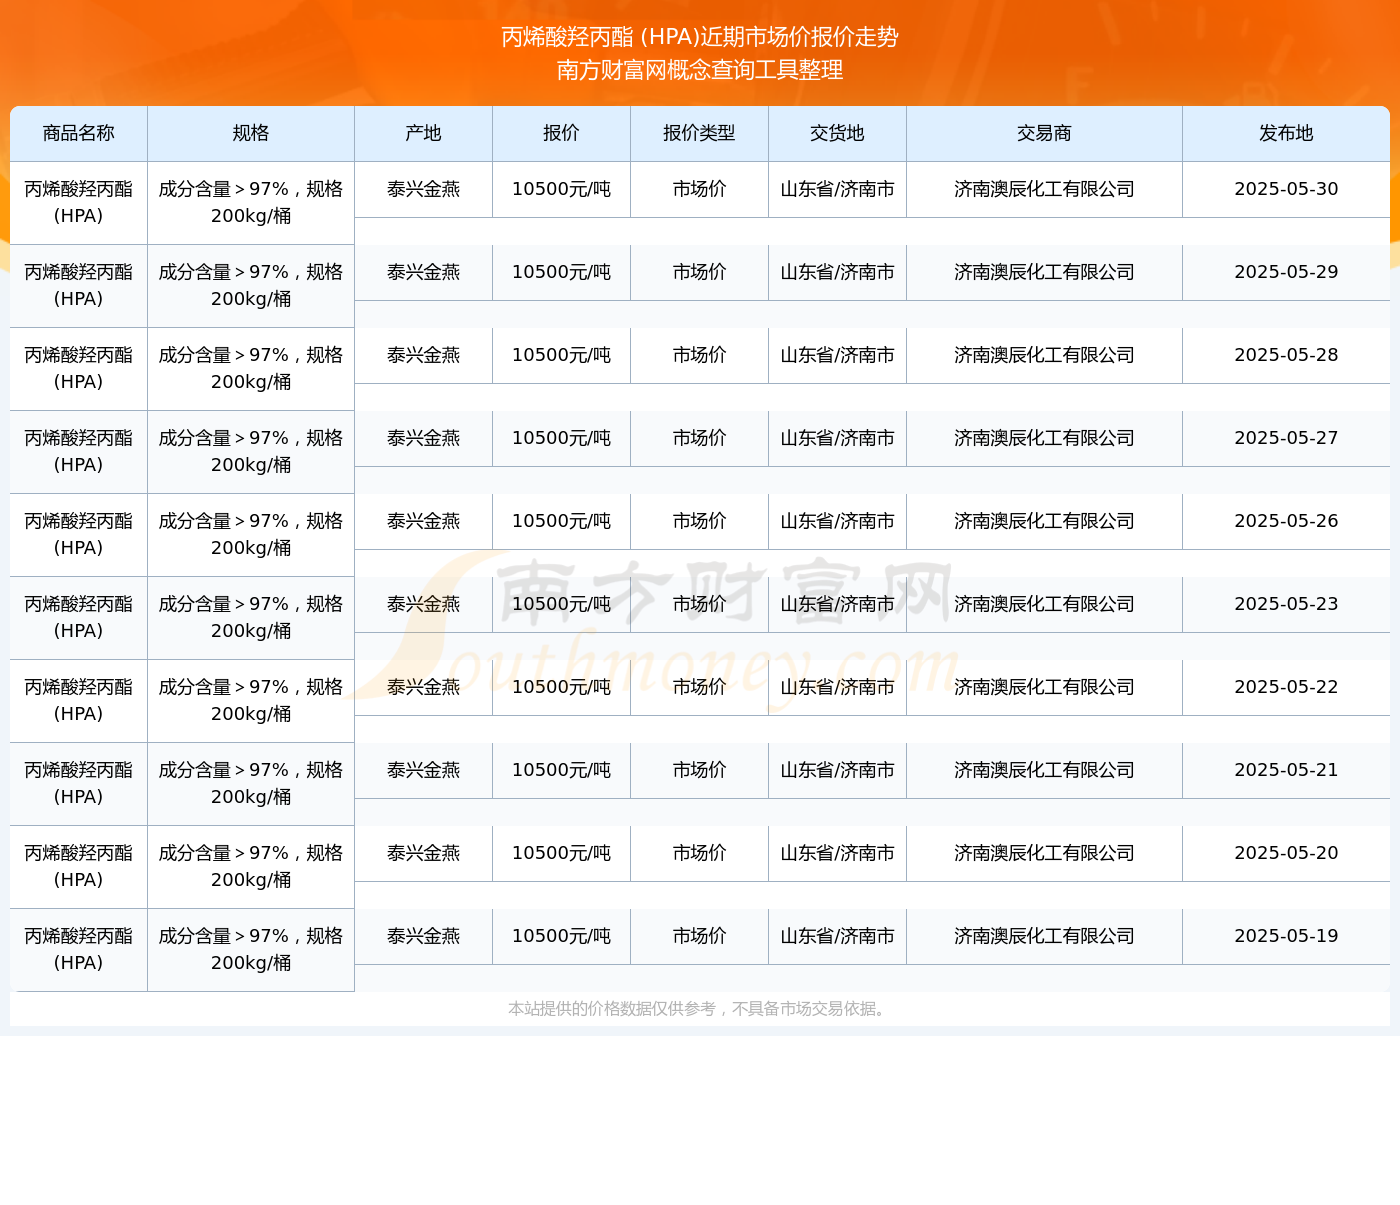Click the 规格 column header
This screenshot has height=1205, width=1400.
click(251, 133)
